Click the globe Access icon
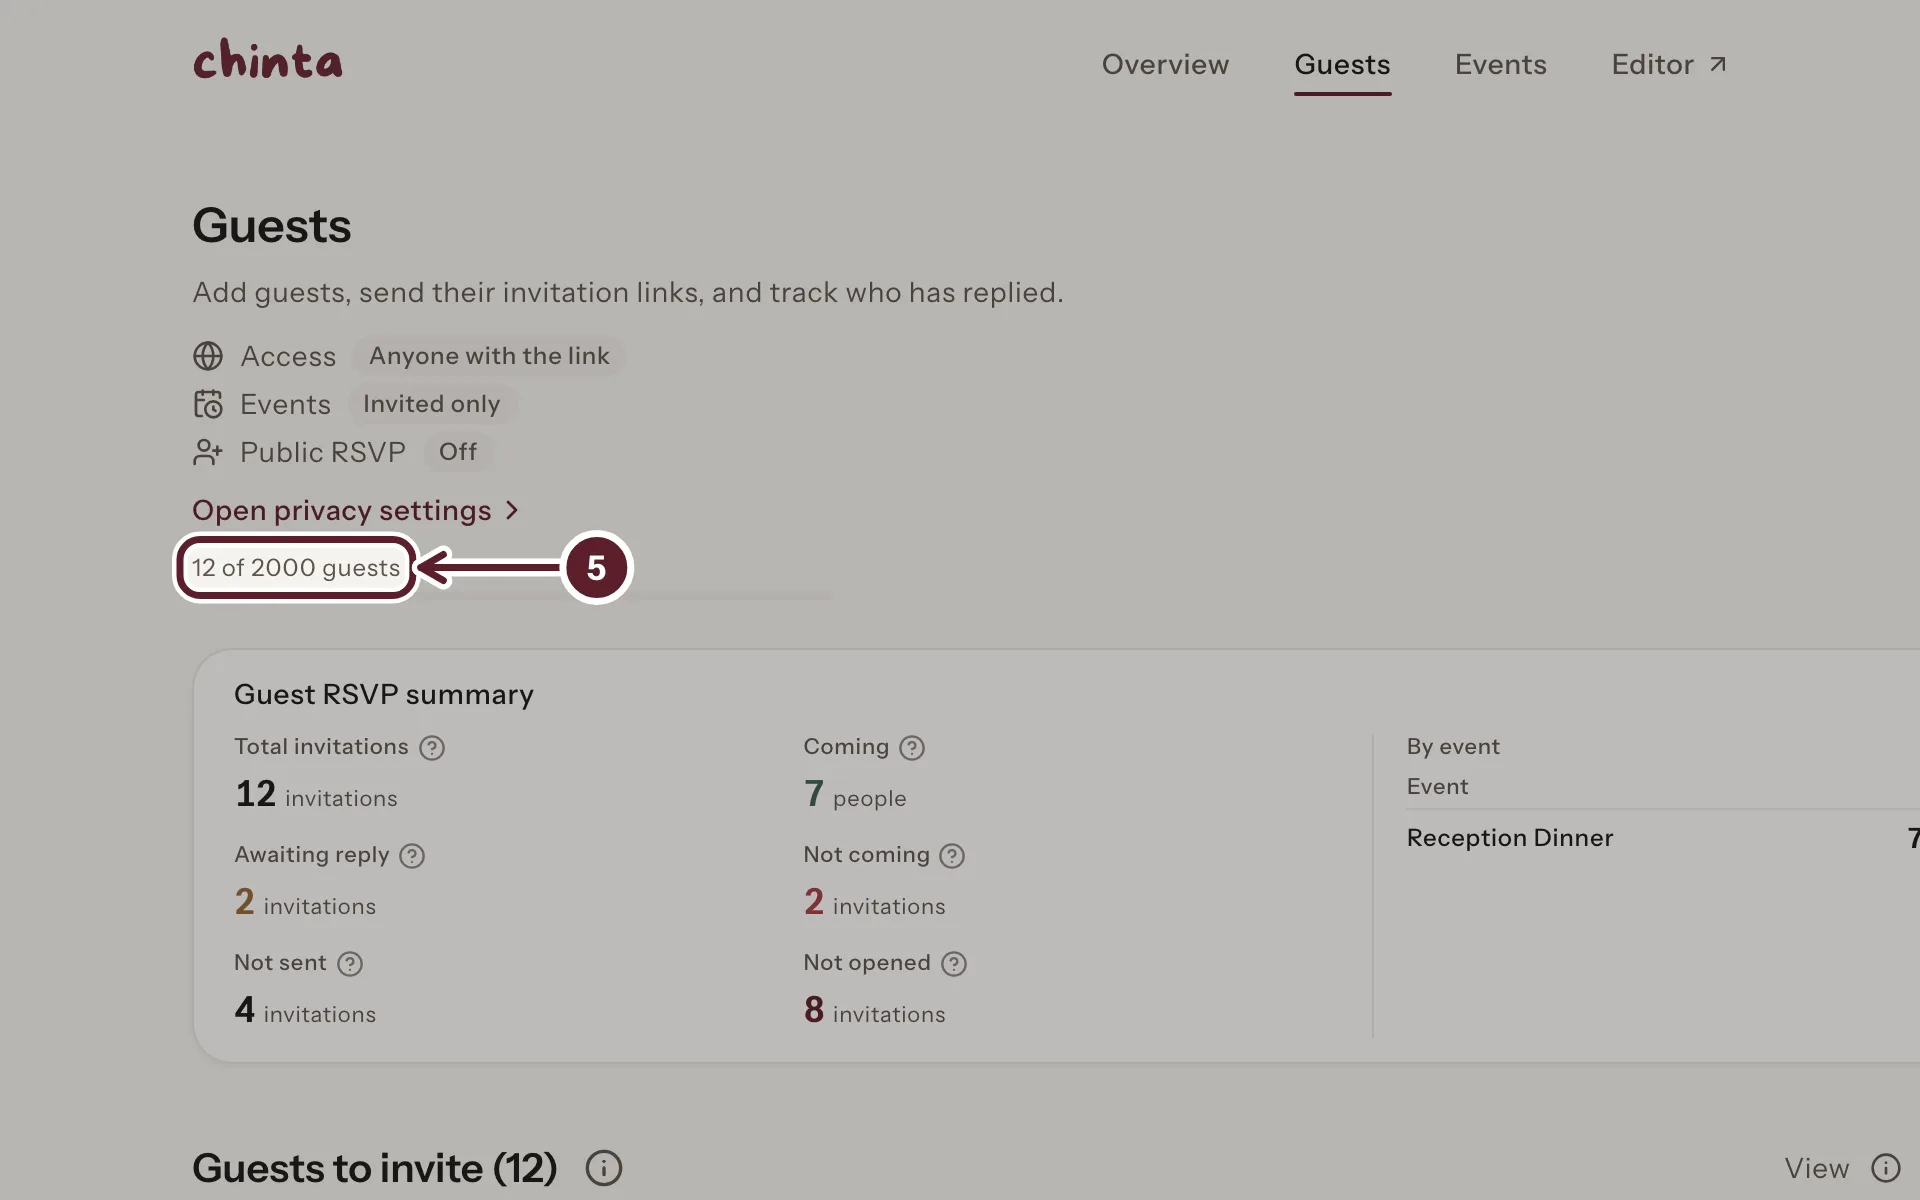Image resolution: width=1920 pixels, height=1200 pixels. click(208, 356)
